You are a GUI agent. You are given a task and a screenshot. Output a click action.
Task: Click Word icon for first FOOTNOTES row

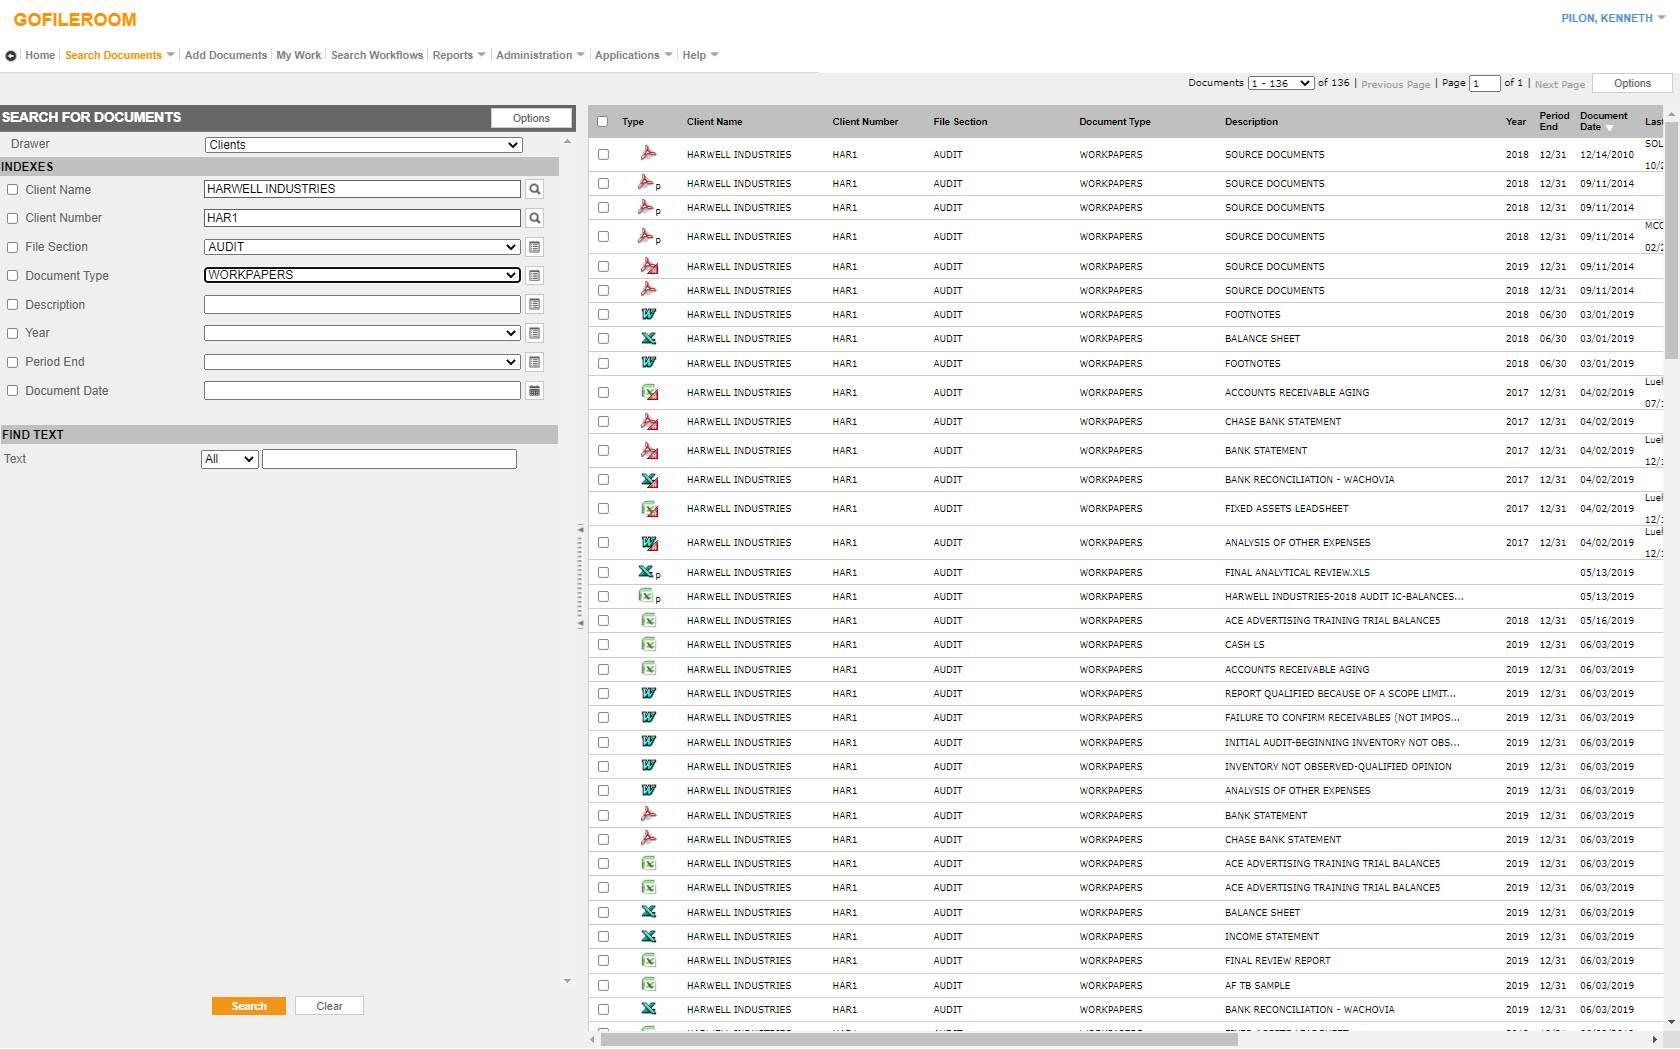point(648,314)
